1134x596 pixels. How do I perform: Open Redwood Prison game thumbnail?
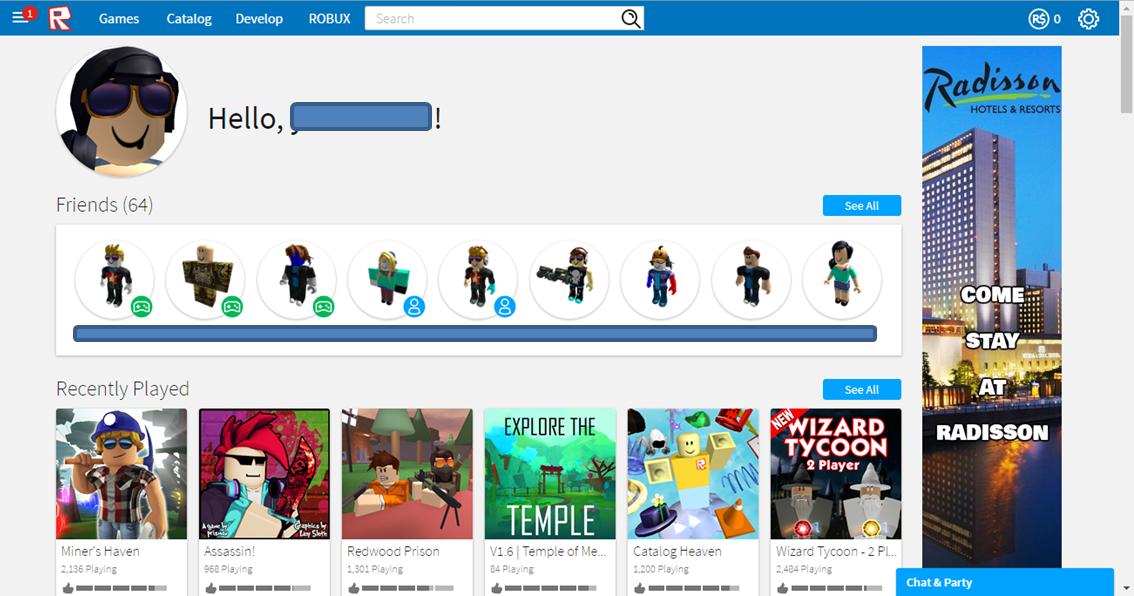pos(407,474)
